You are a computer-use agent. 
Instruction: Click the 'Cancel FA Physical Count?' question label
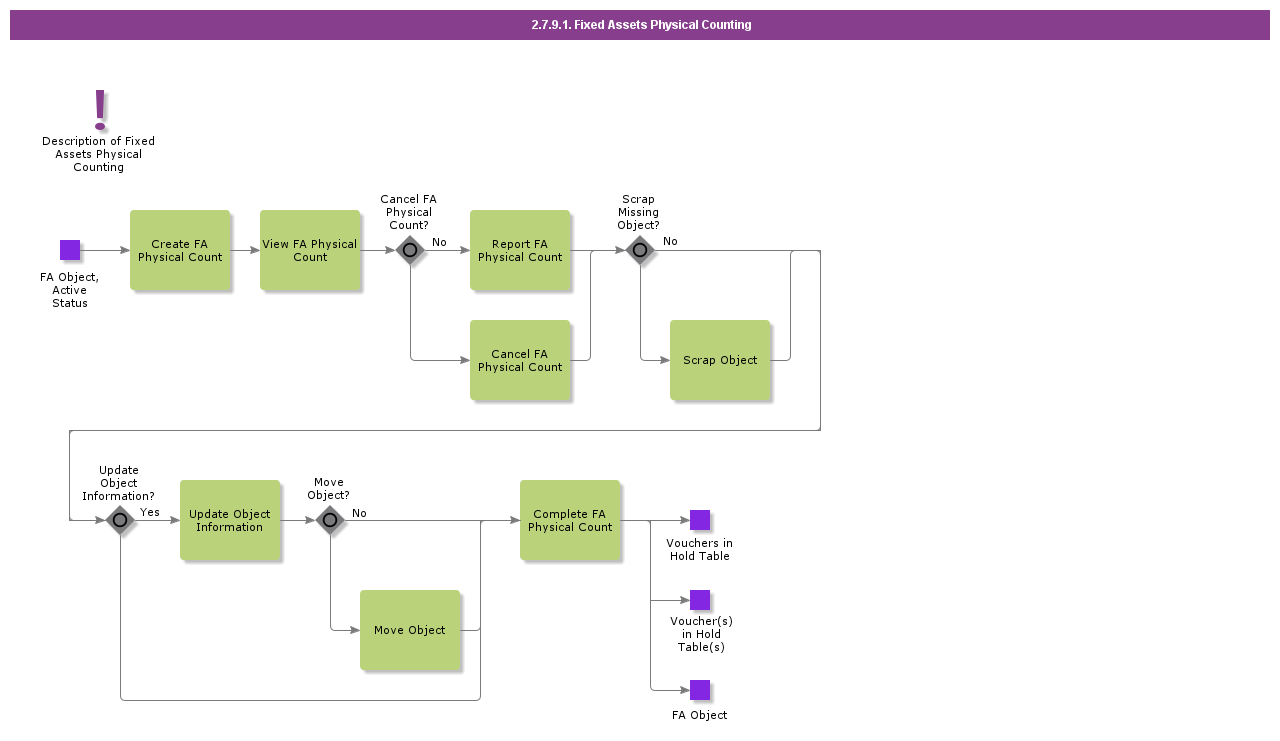tap(409, 212)
